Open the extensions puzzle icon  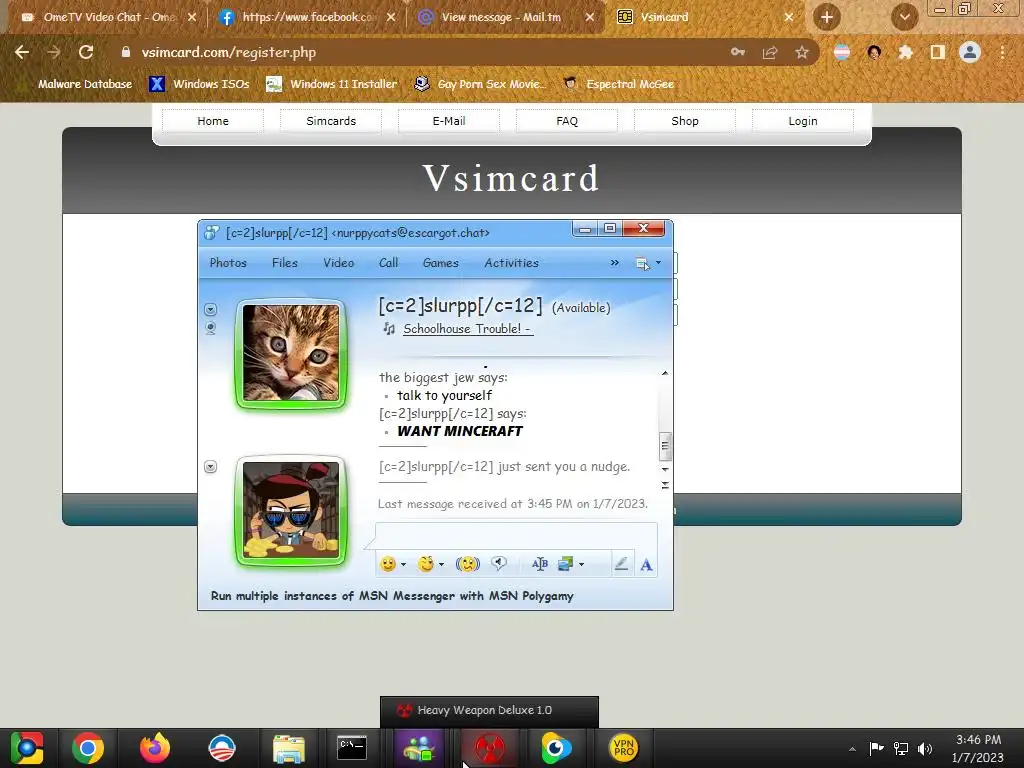(x=905, y=52)
